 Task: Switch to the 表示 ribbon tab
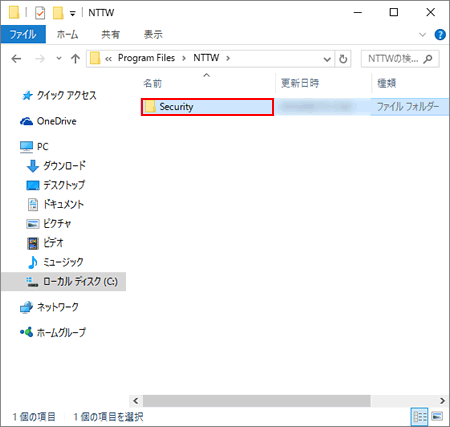click(x=153, y=34)
